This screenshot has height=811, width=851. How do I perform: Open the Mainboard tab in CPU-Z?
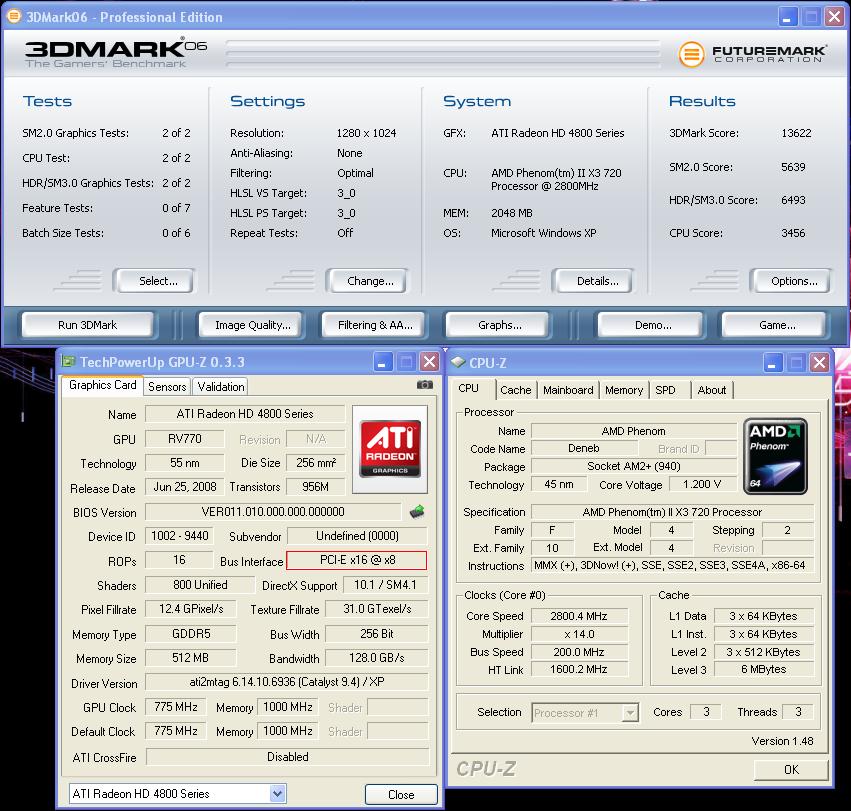568,390
